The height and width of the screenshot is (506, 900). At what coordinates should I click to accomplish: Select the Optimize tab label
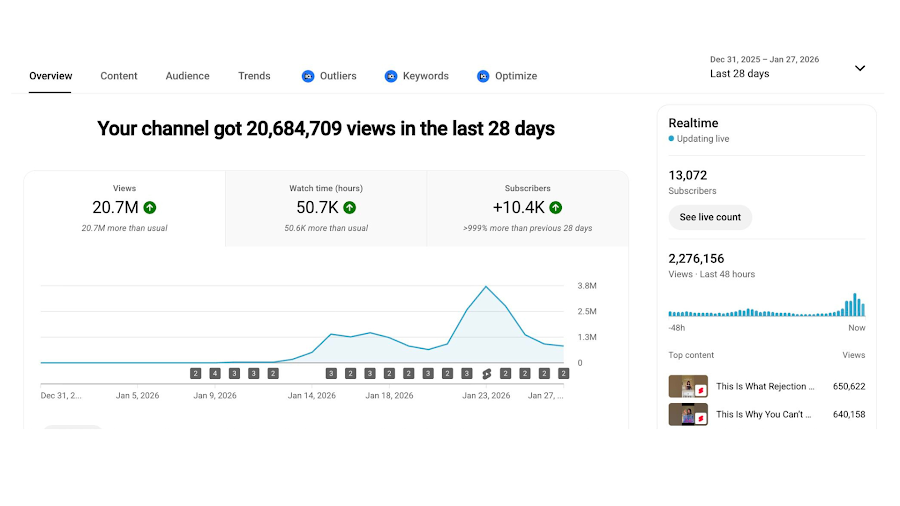point(516,76)
